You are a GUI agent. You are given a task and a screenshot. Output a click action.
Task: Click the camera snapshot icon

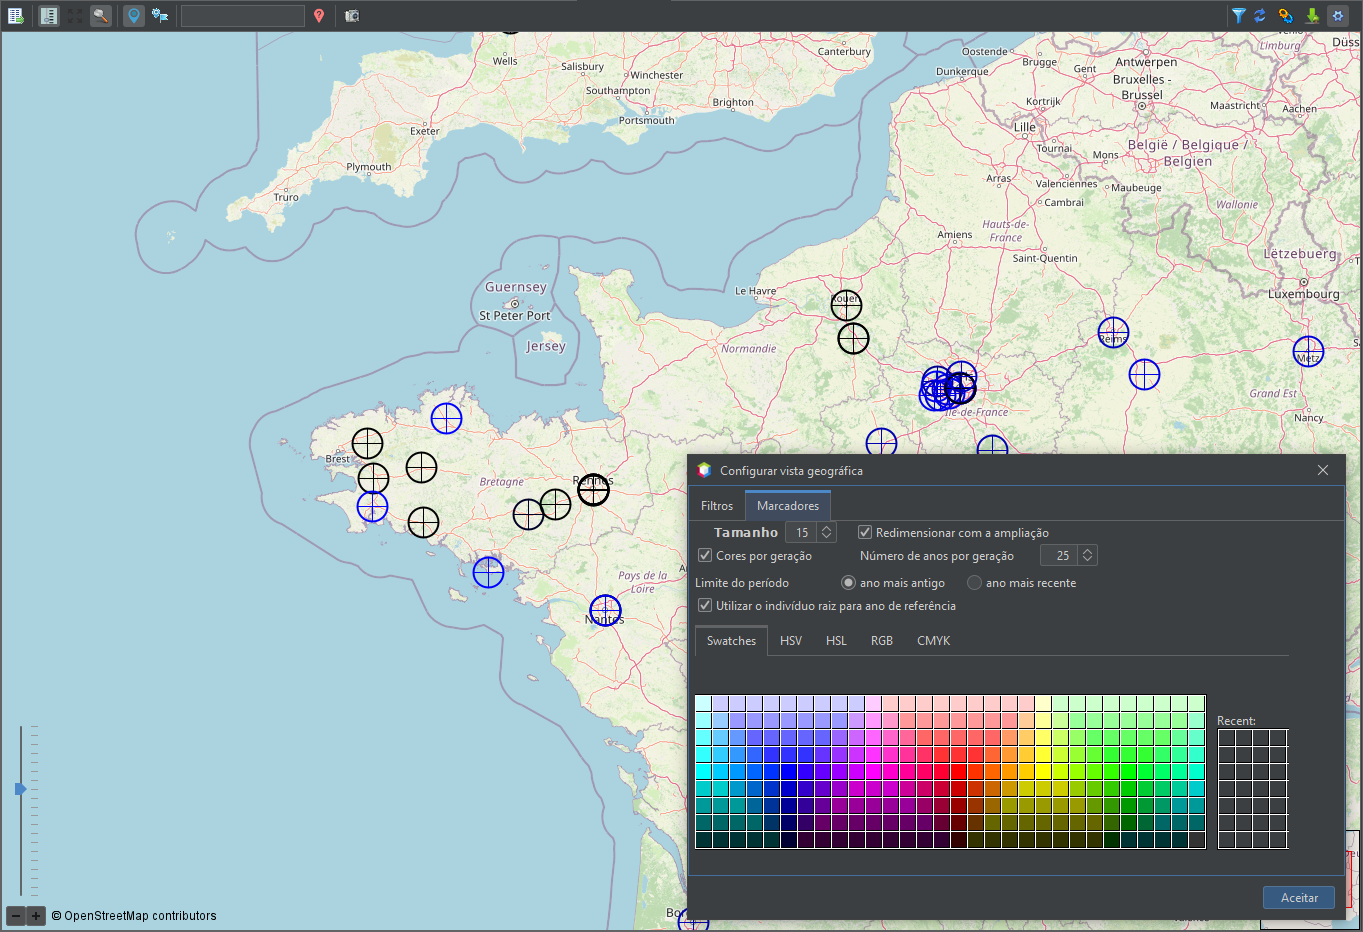352,16
